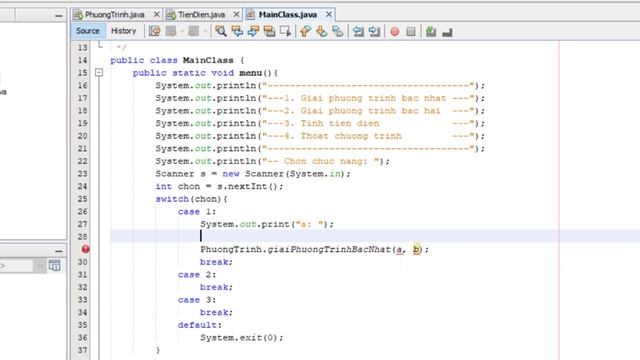The height and width of the screenshot is (360, 640).
Task: Click 'default:' label
Action: 200,325
